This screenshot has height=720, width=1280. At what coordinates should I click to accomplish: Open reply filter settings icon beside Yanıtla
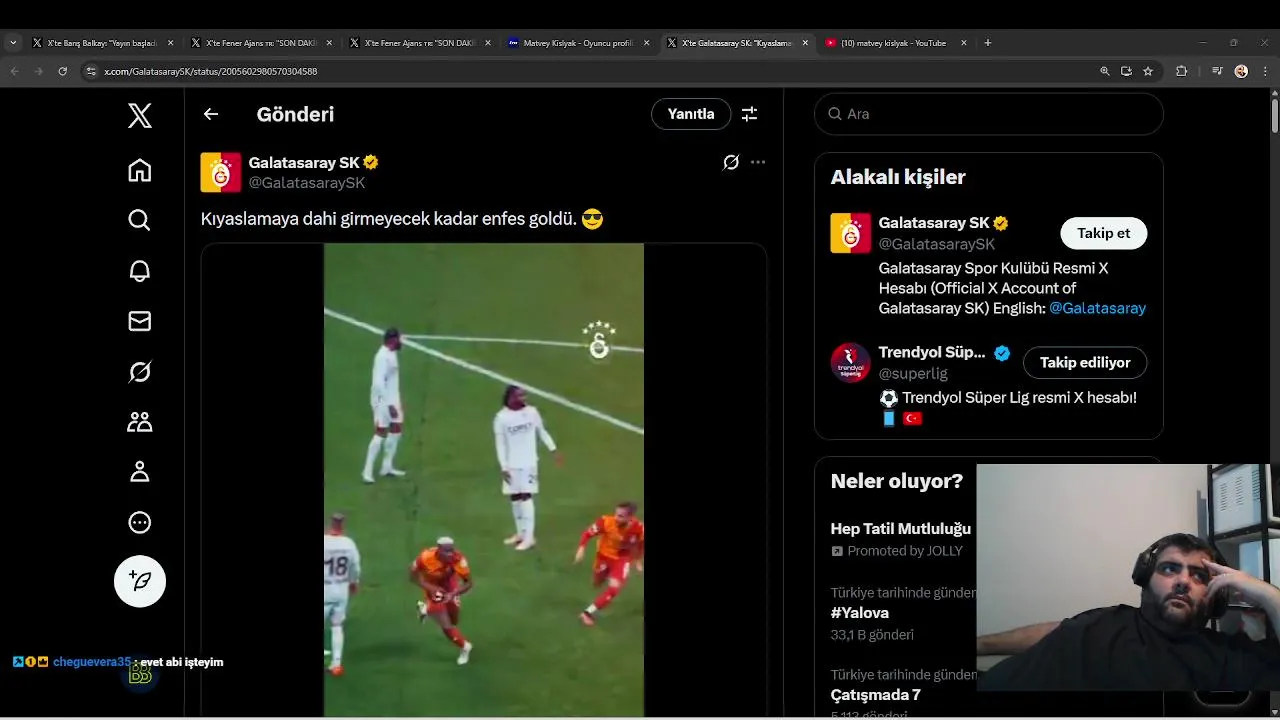(x=749, y=114)
